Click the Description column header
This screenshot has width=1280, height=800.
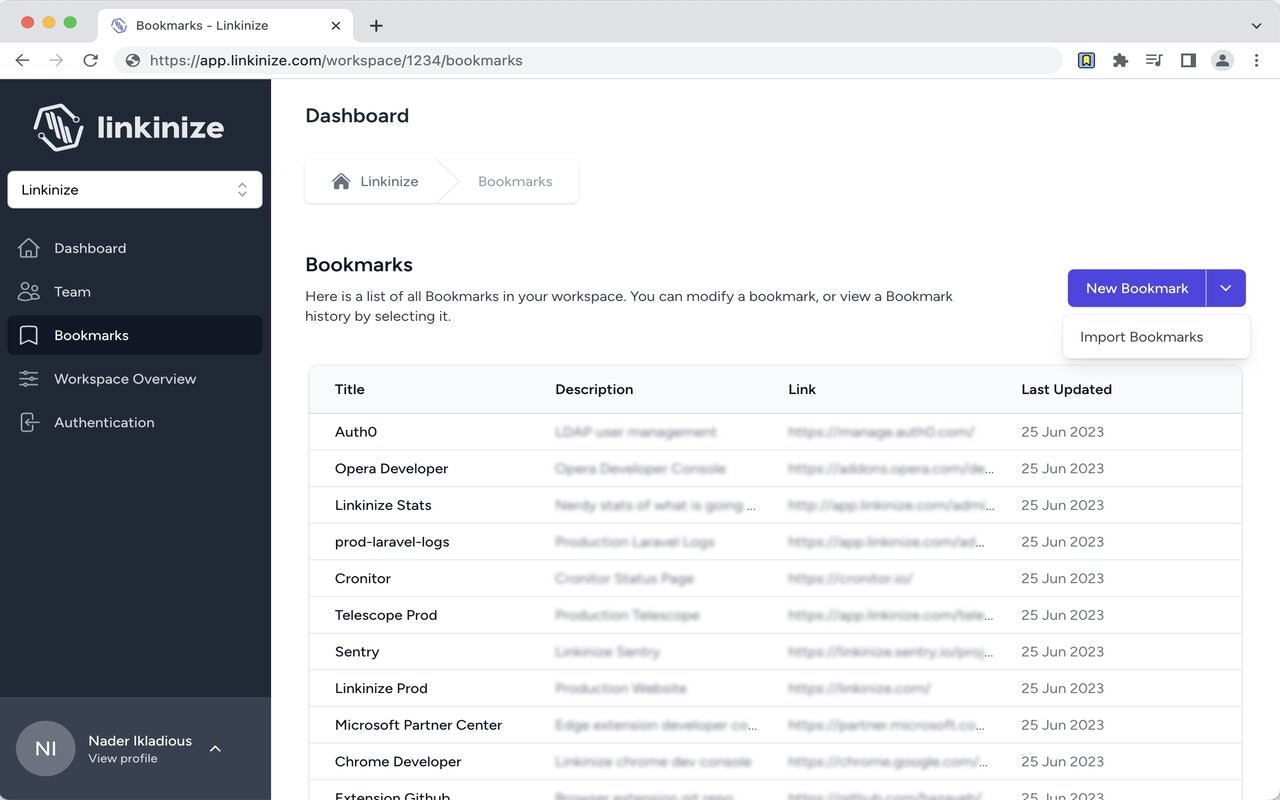click(x=594, y=389)
